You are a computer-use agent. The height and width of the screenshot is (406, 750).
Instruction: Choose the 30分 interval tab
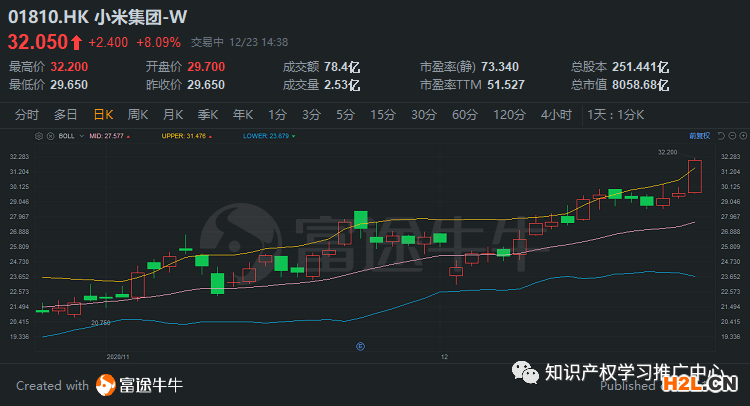pos(424,115)
